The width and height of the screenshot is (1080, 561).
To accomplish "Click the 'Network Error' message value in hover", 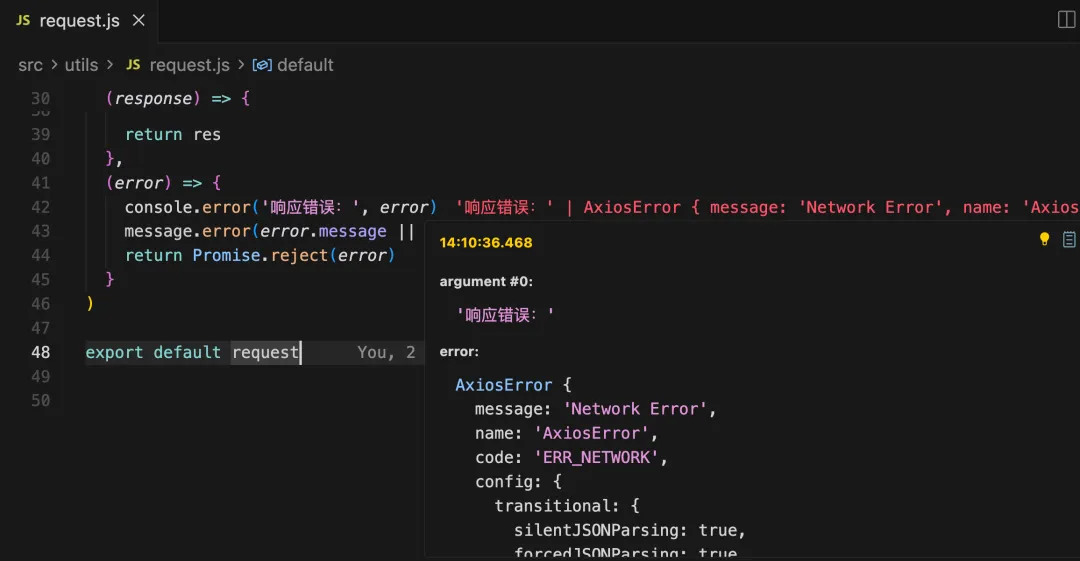I will [x=638, y=409].
